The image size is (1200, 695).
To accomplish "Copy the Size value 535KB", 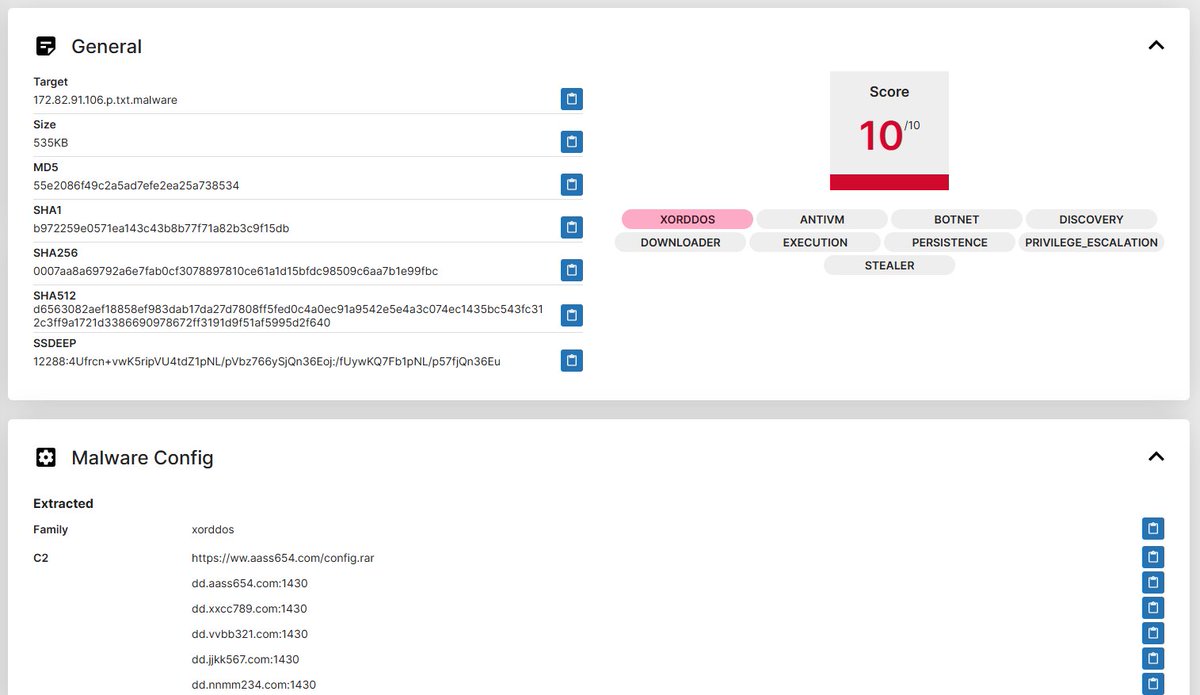I will click(571, 142).
